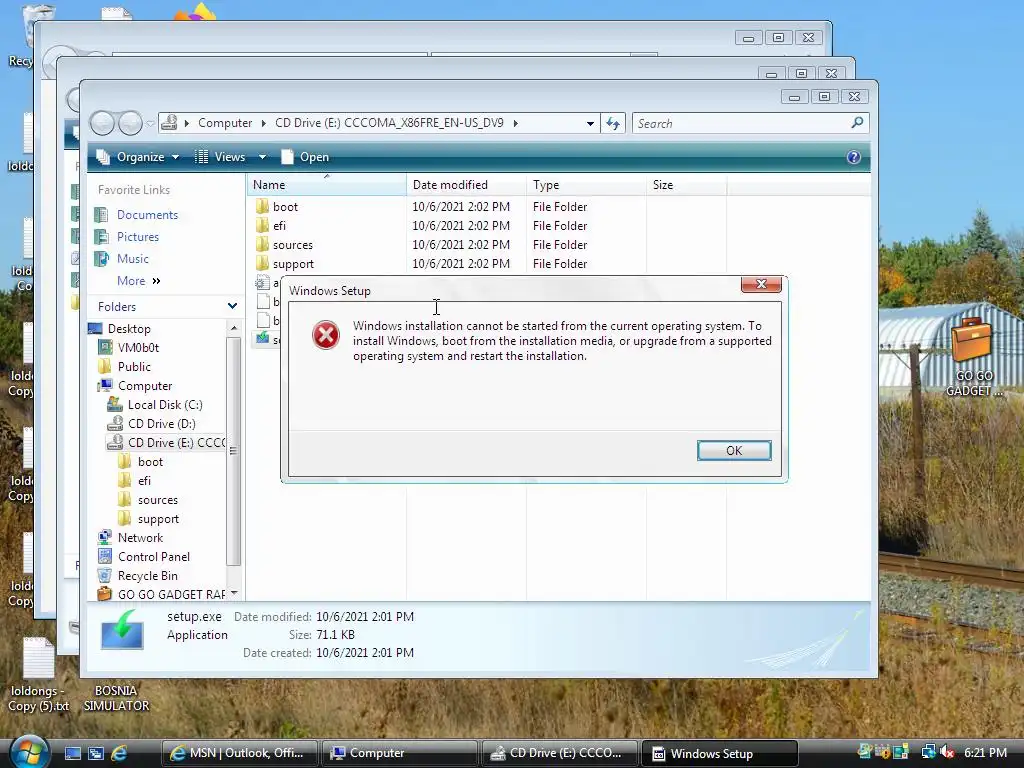Go forward in the Explorer window
1024x768 pixels.
click(131, 123)
